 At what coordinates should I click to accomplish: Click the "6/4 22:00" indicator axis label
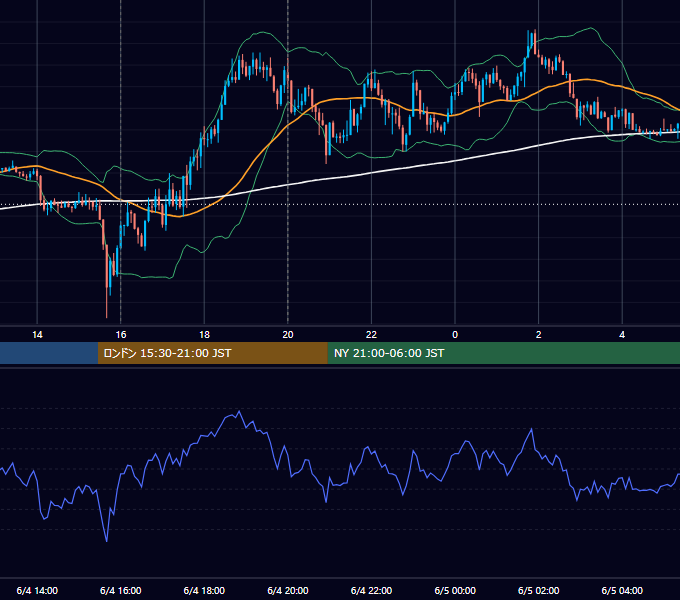pos(371,590)
